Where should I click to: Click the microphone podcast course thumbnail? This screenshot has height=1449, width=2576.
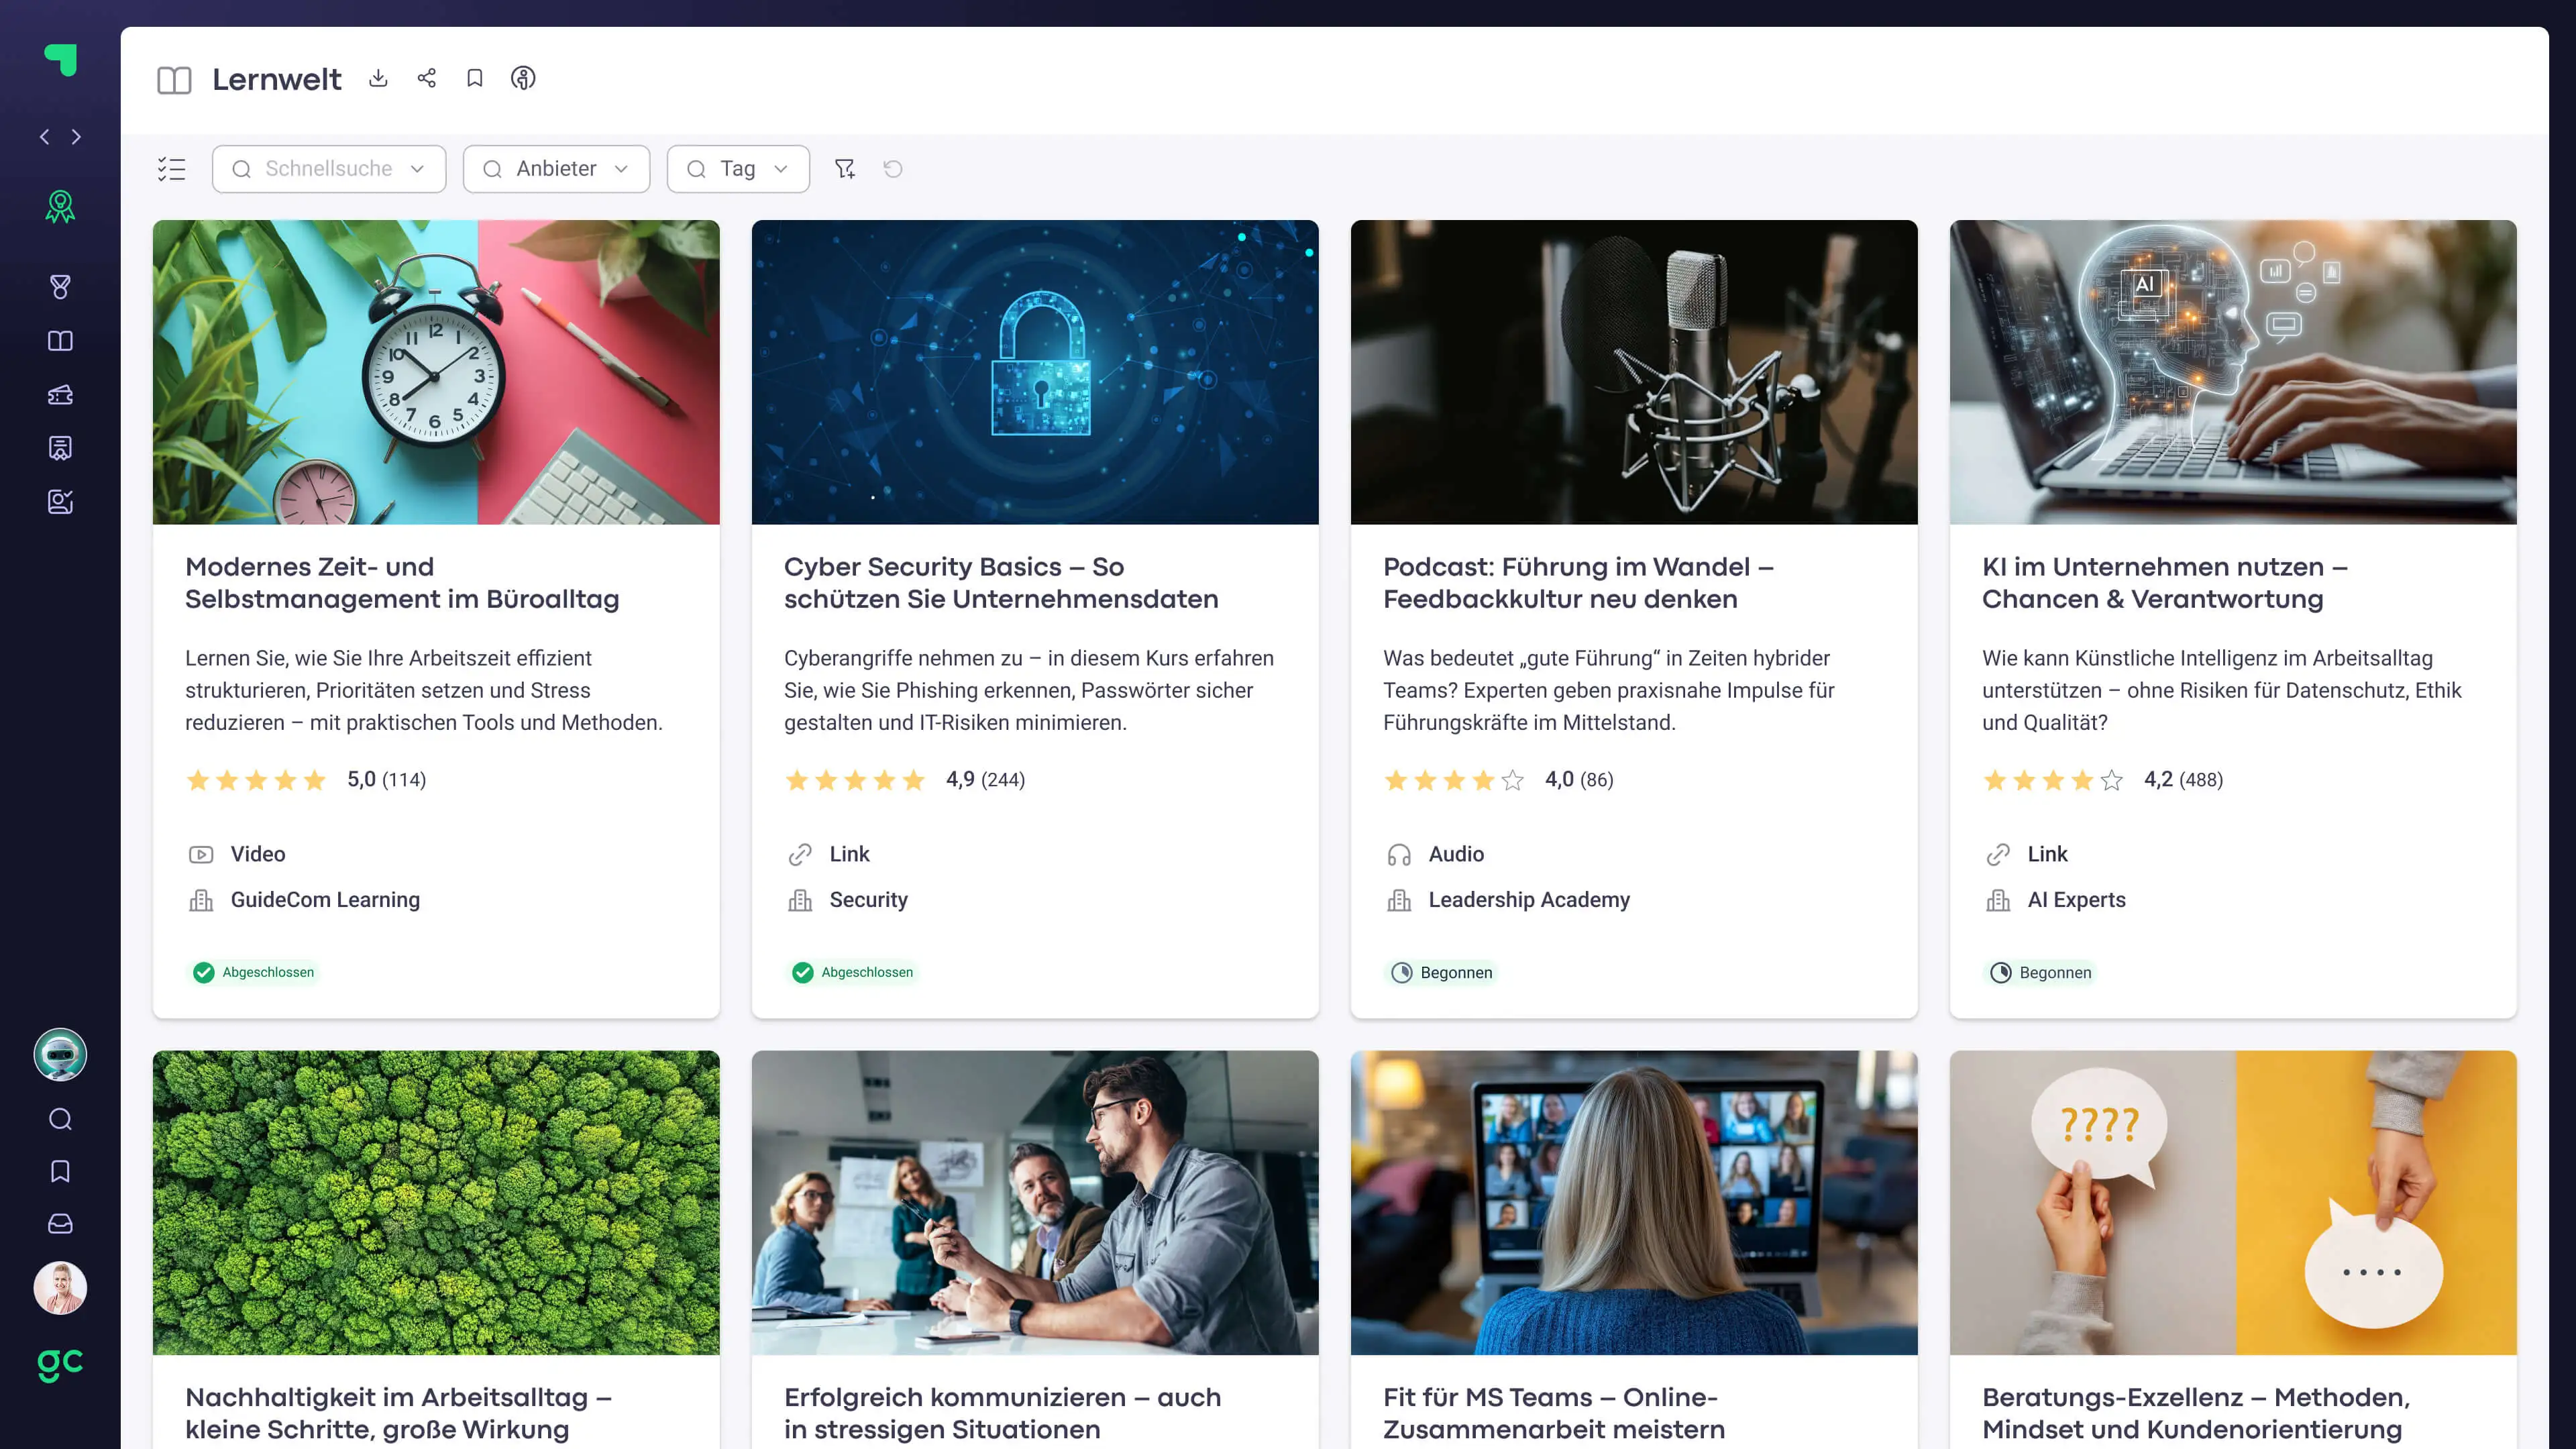1633,372
